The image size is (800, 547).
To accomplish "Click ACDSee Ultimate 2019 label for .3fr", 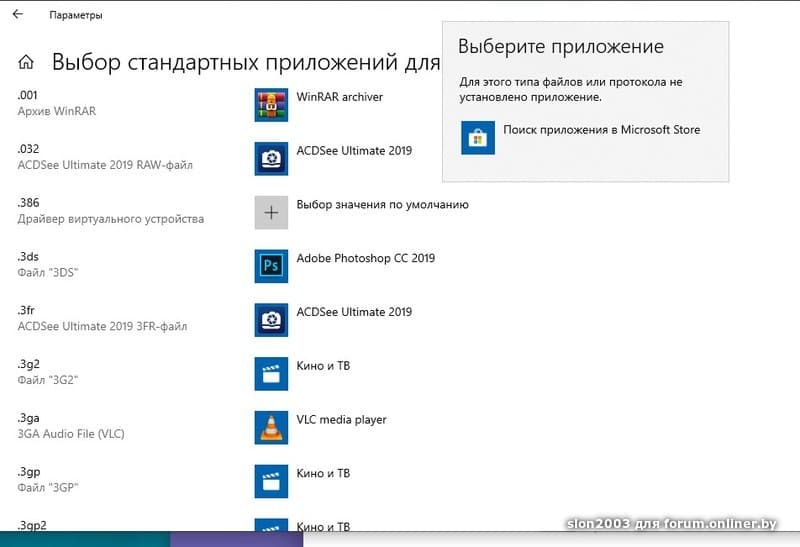I will 354,312.
